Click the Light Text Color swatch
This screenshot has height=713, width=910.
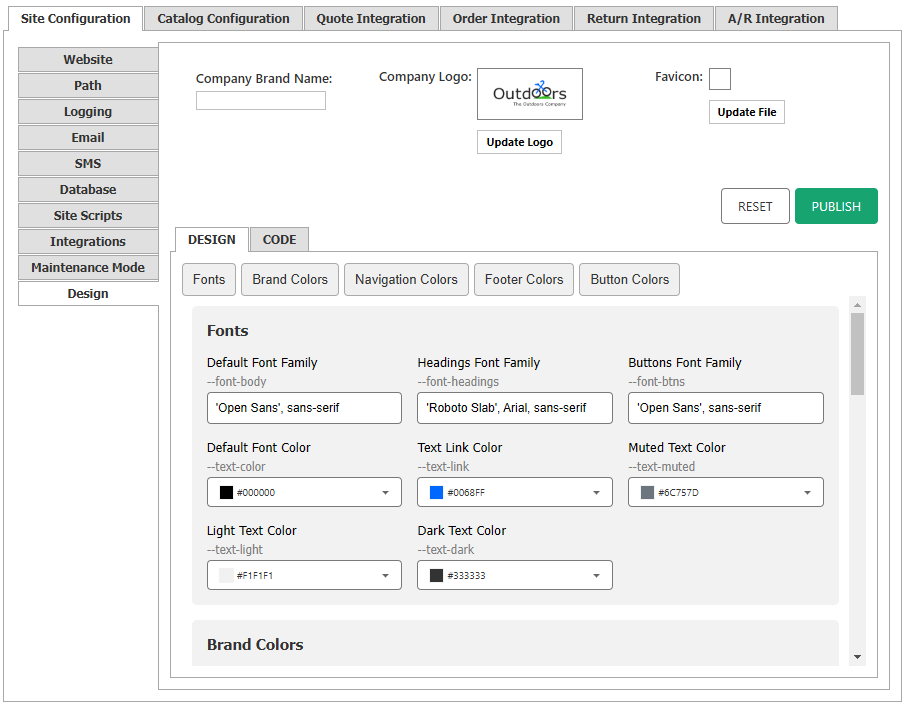[x=226, y=576]
